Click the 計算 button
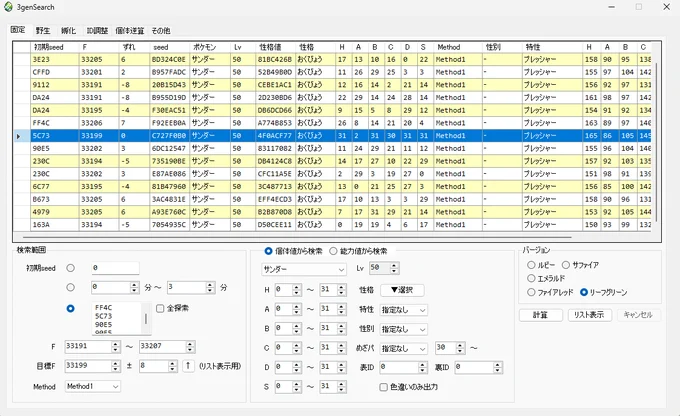 coord(541,315)
